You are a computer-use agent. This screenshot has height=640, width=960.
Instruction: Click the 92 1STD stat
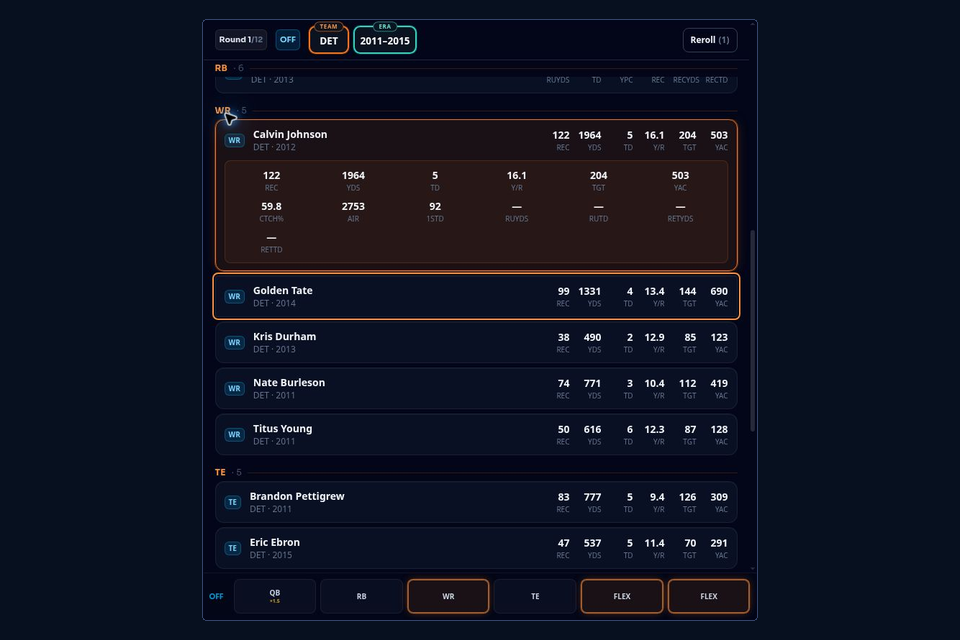pyautogui.click(x=435, y=211)
